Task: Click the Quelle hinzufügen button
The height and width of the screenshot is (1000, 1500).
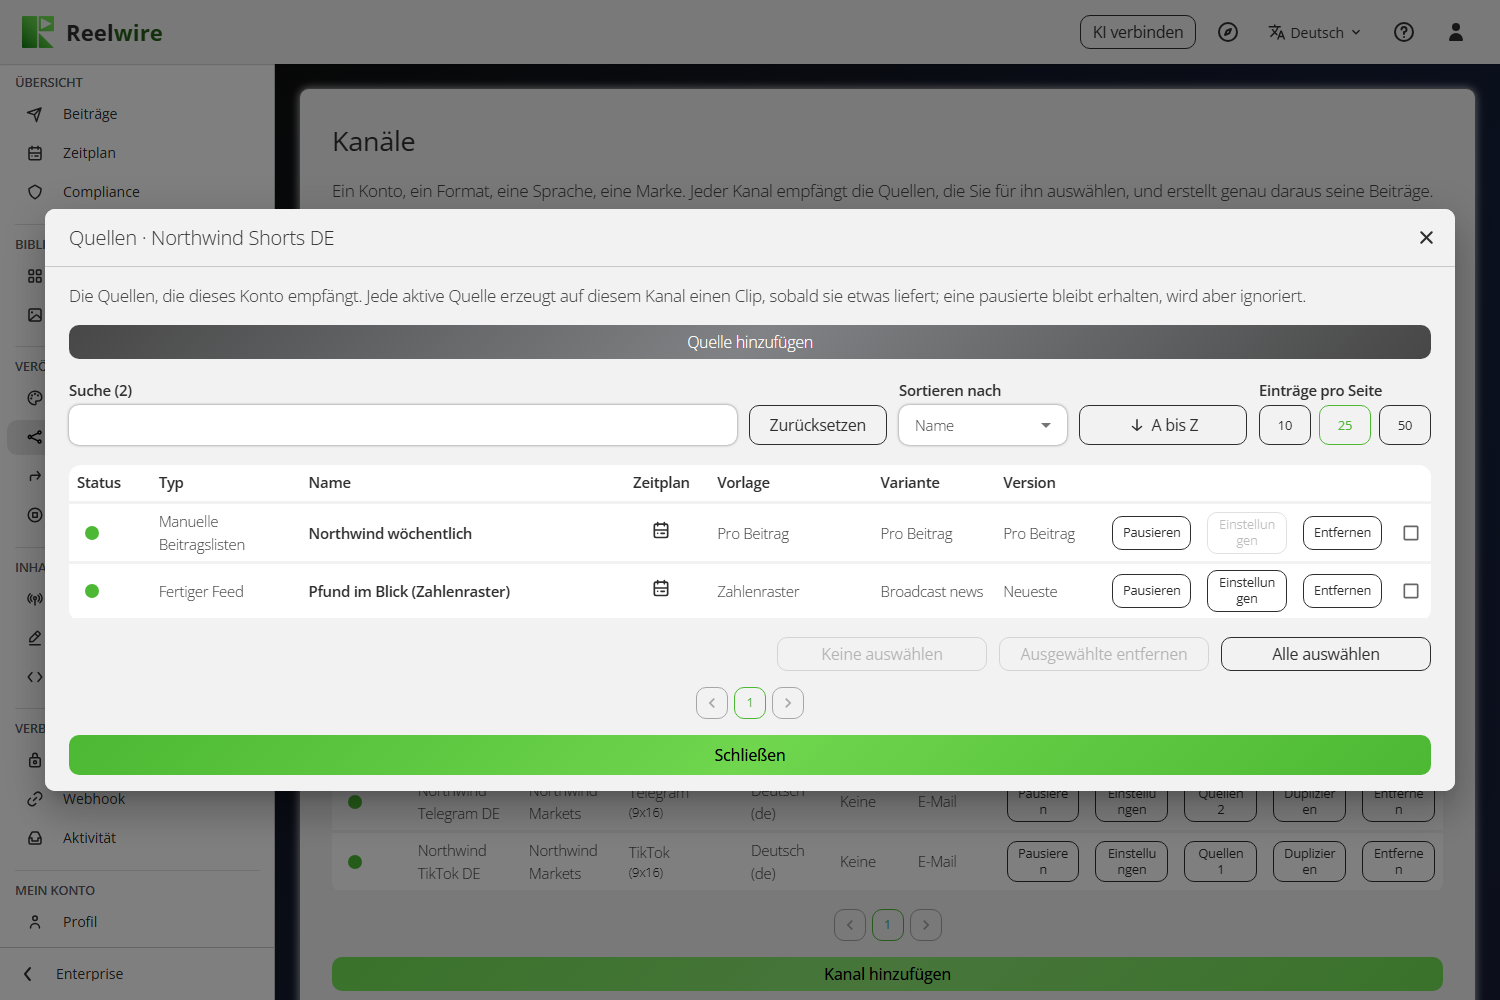Action: pos(750,342)
